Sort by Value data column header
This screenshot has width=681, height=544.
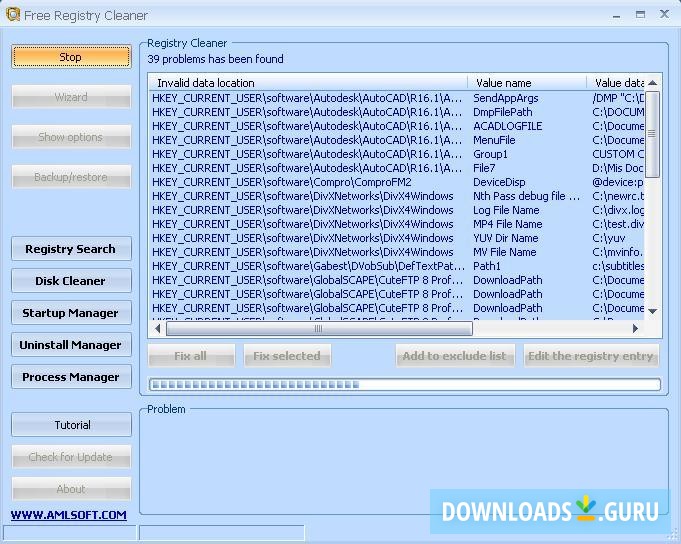(615, 82)
